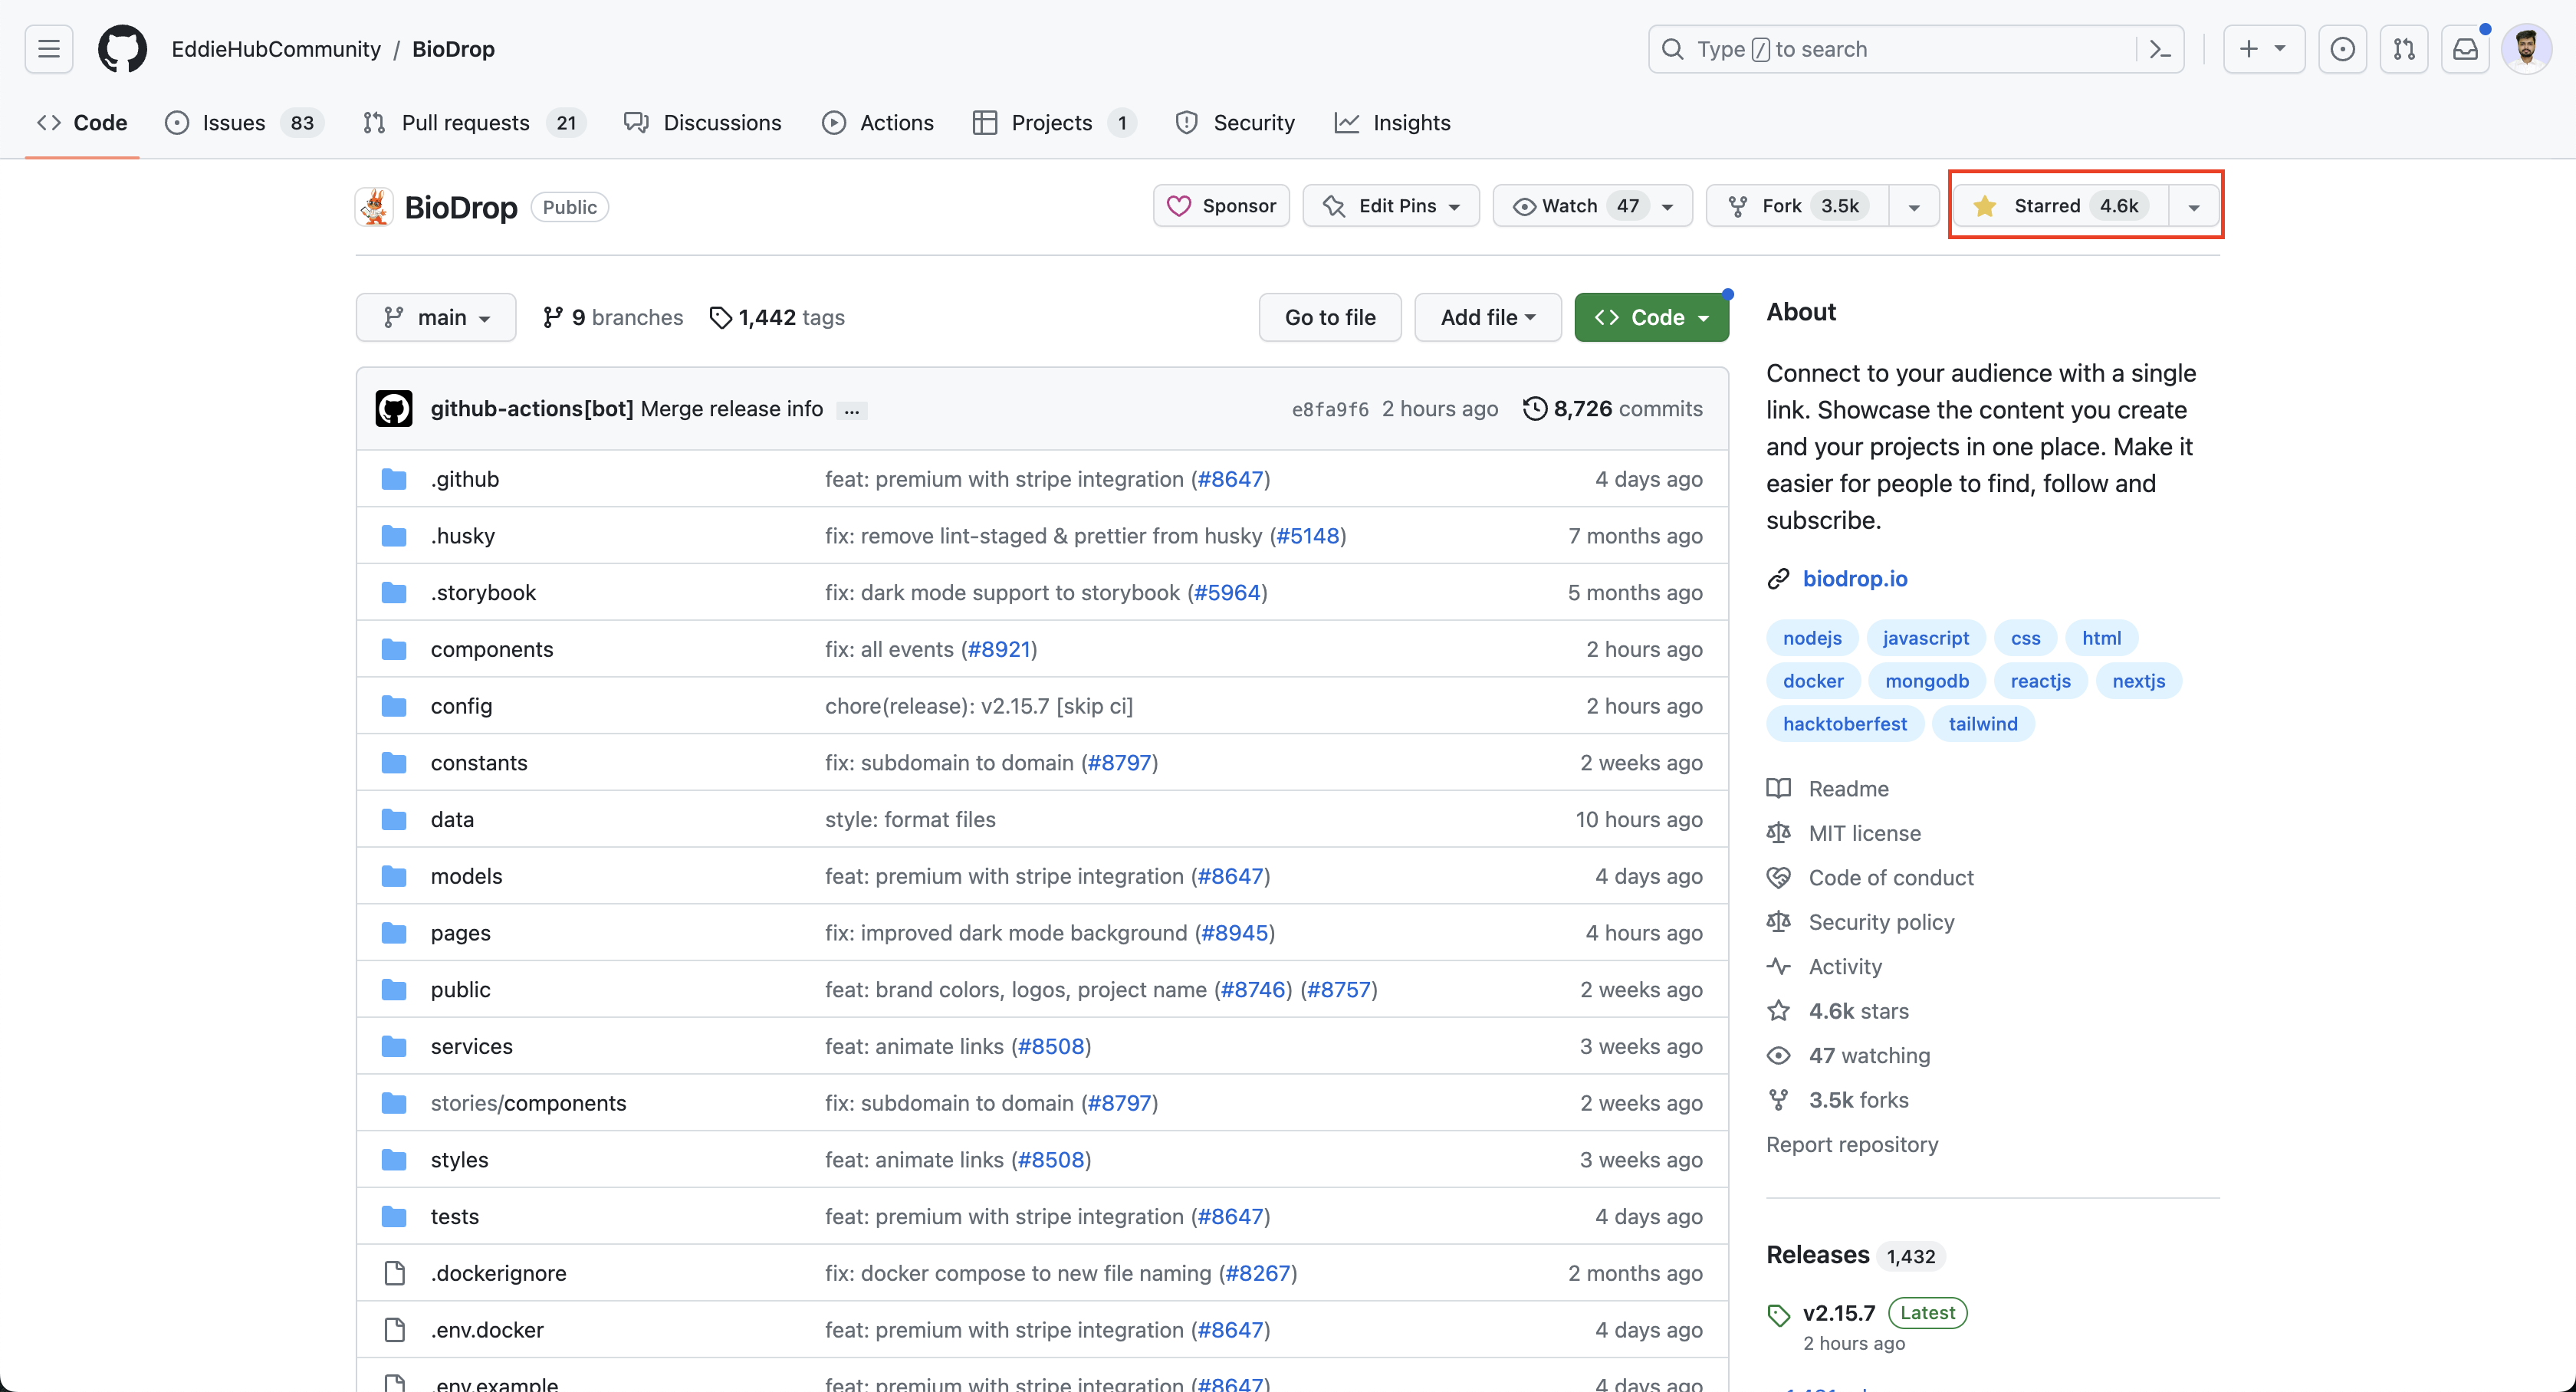Image resolution: width=2576 pixels, height=1392 pixels.
Task: Click the commit history clock icon
Action: 1535,408
